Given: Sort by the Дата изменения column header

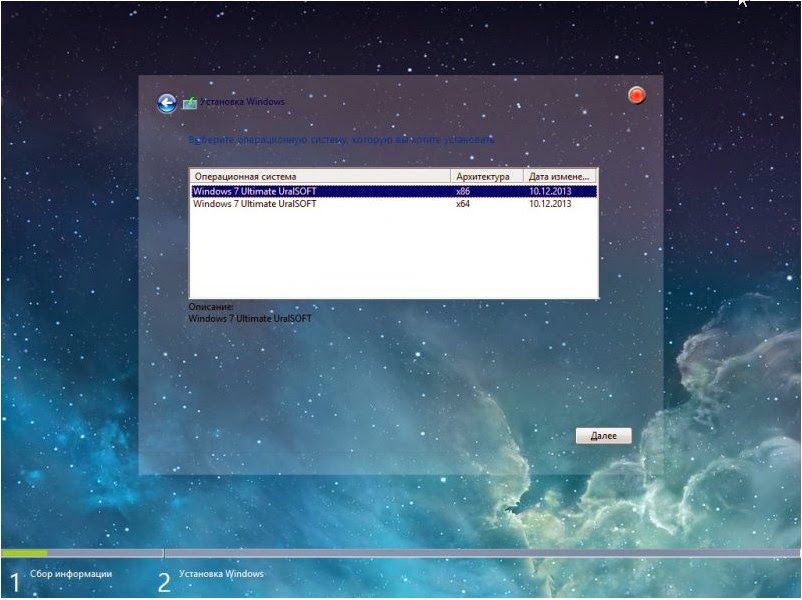Looking at the screenshot, I should (560, 176).
